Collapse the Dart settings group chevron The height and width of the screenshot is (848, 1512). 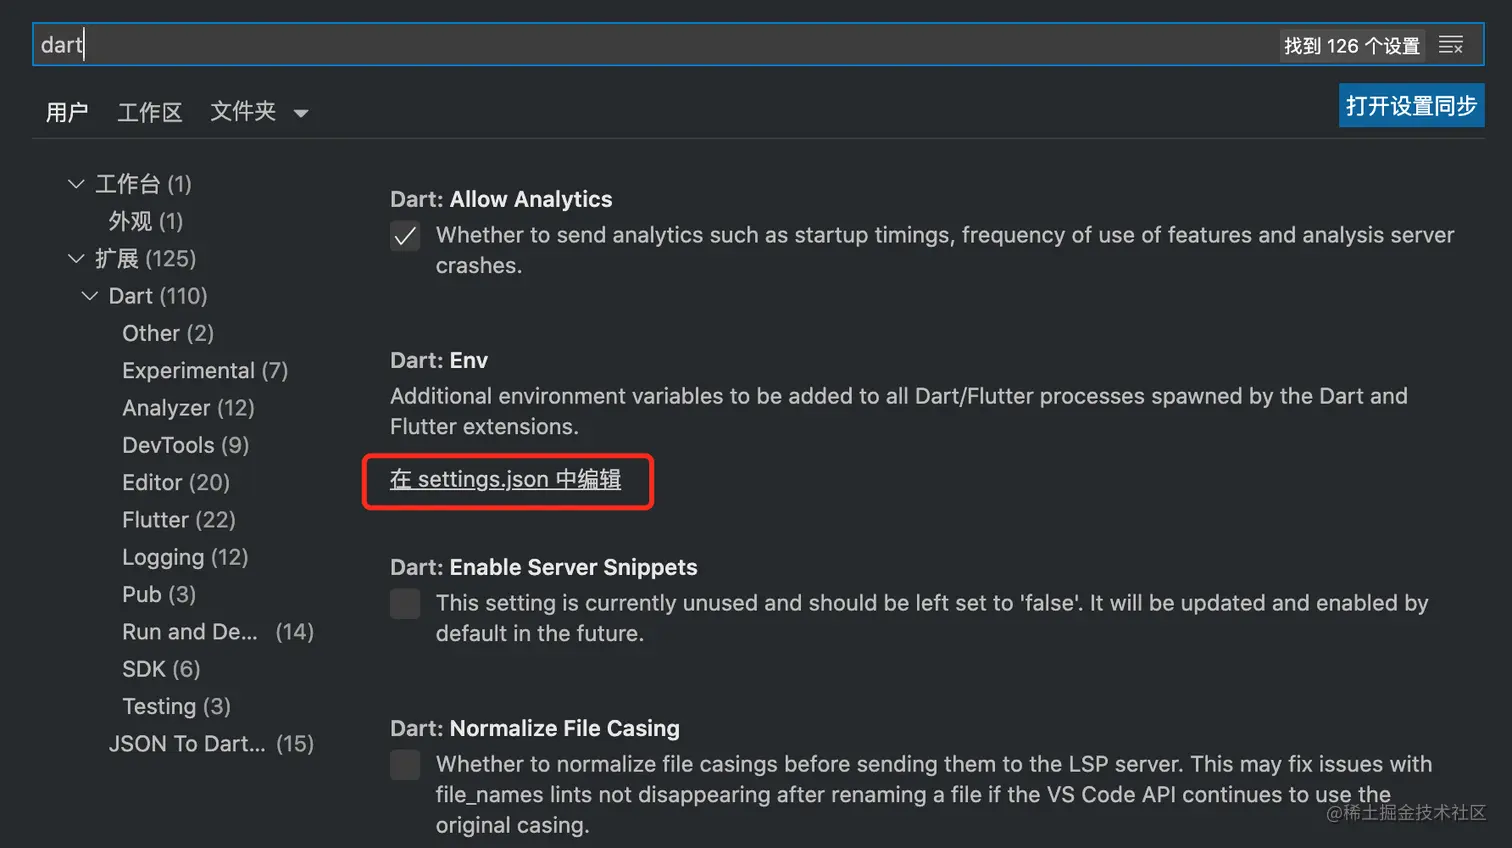pyautogui.click(x=90, y=296)
